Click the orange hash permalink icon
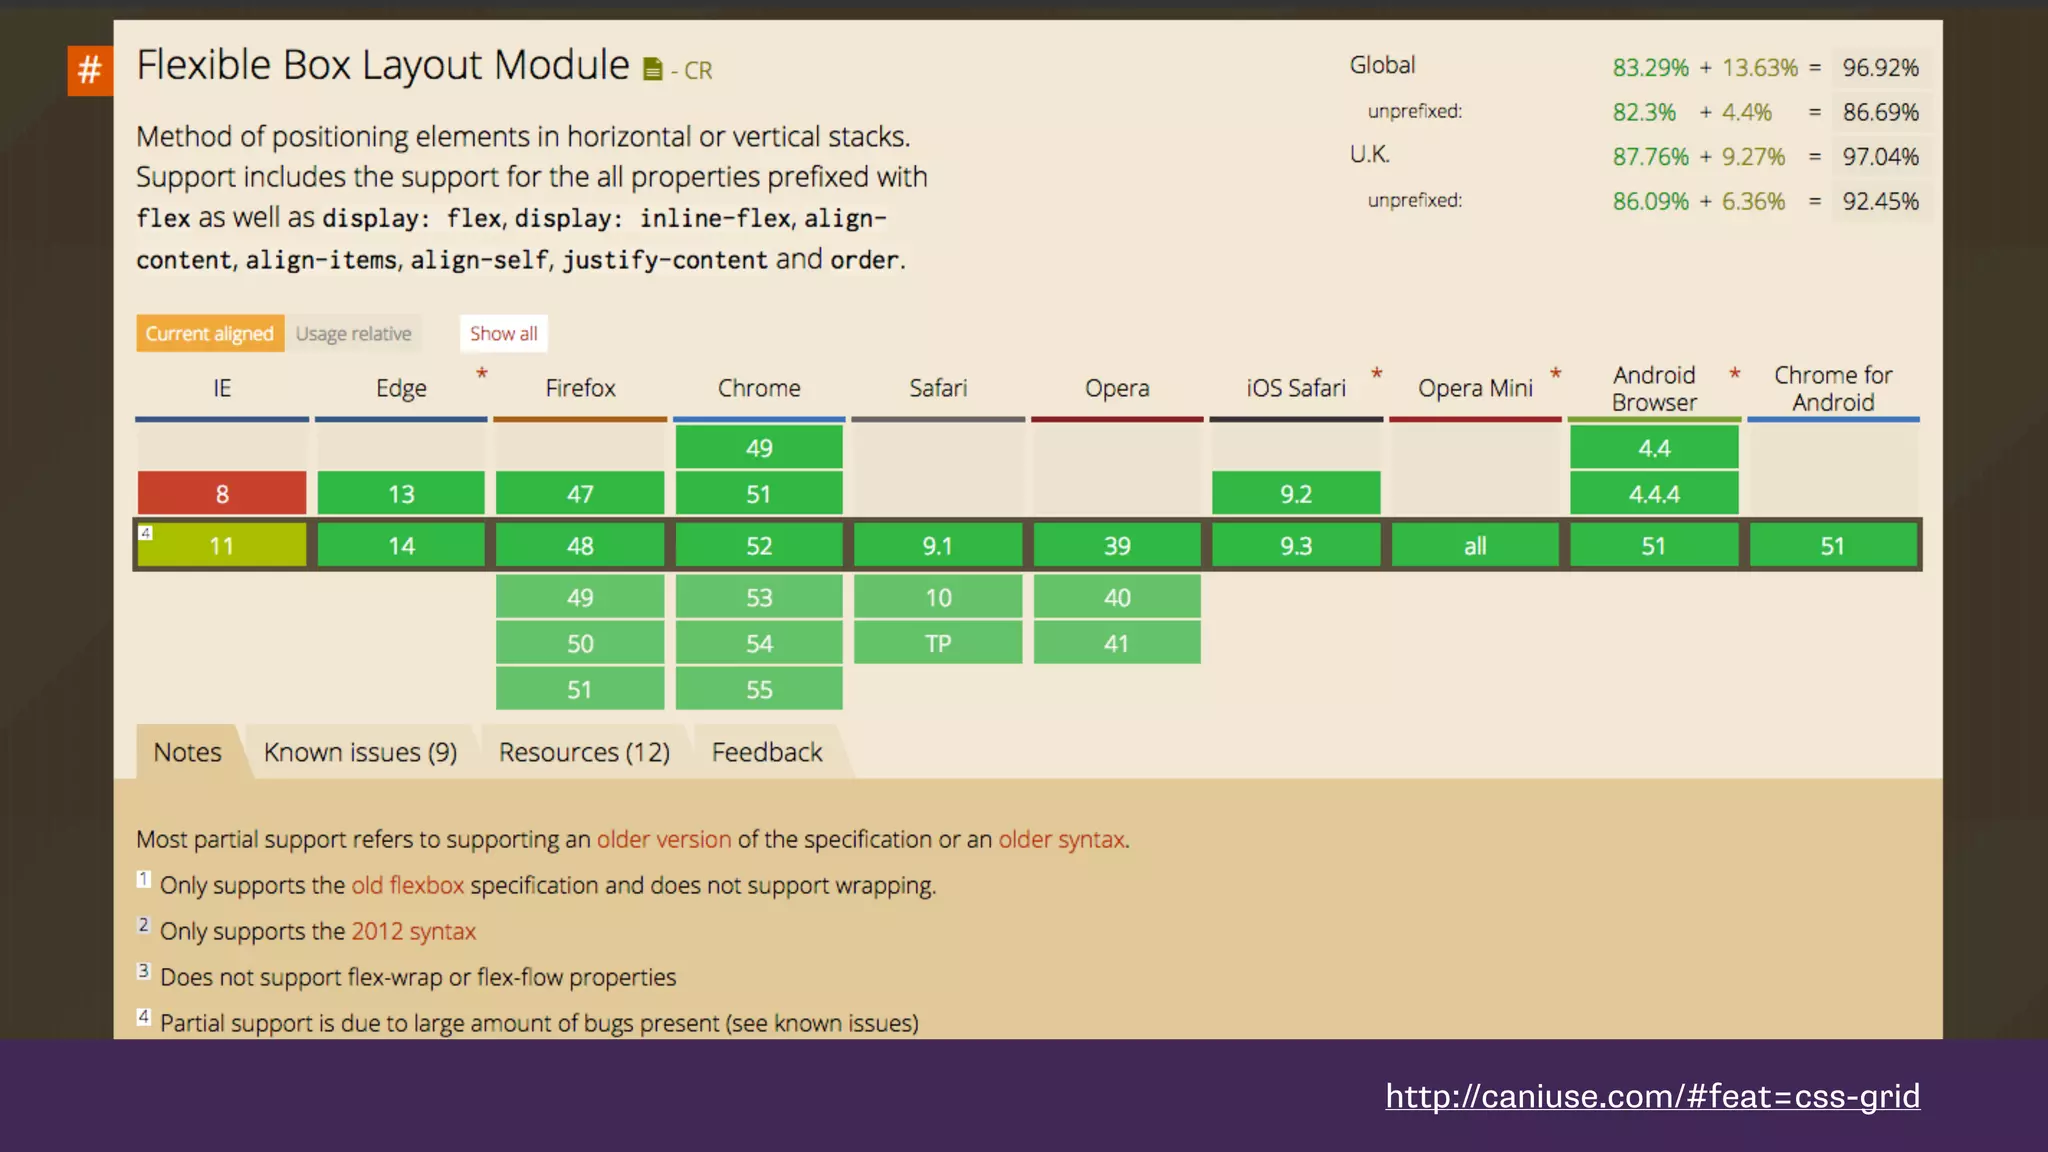The height and width of the screenshot is (1152, 2048). click(90, 70)
